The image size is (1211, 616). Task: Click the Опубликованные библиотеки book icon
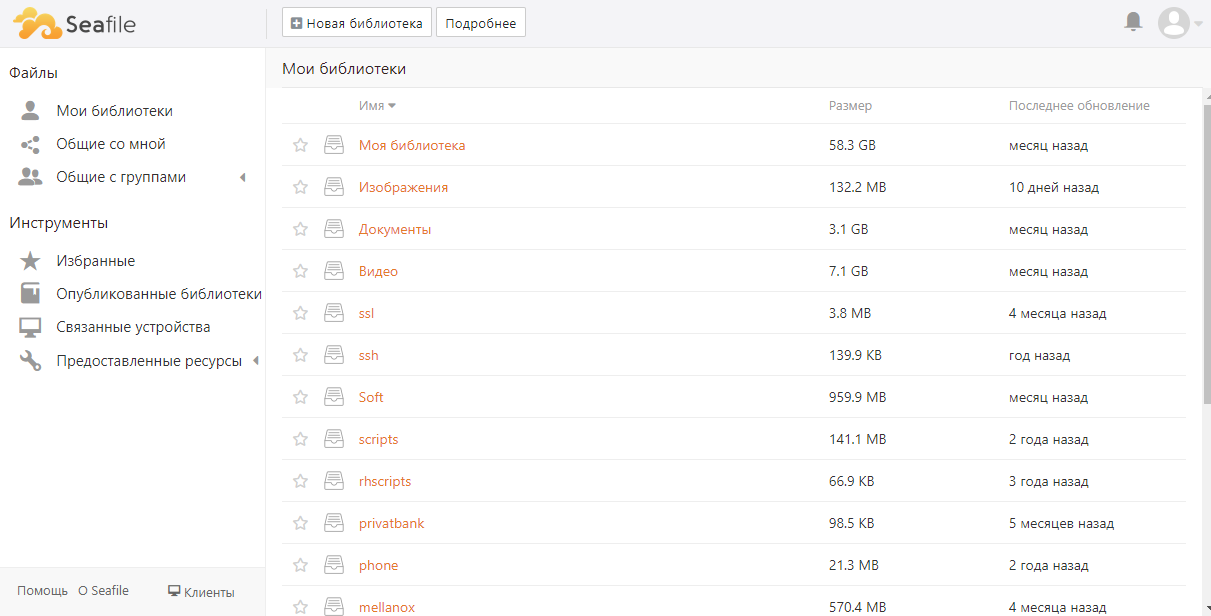pos(31,294)
